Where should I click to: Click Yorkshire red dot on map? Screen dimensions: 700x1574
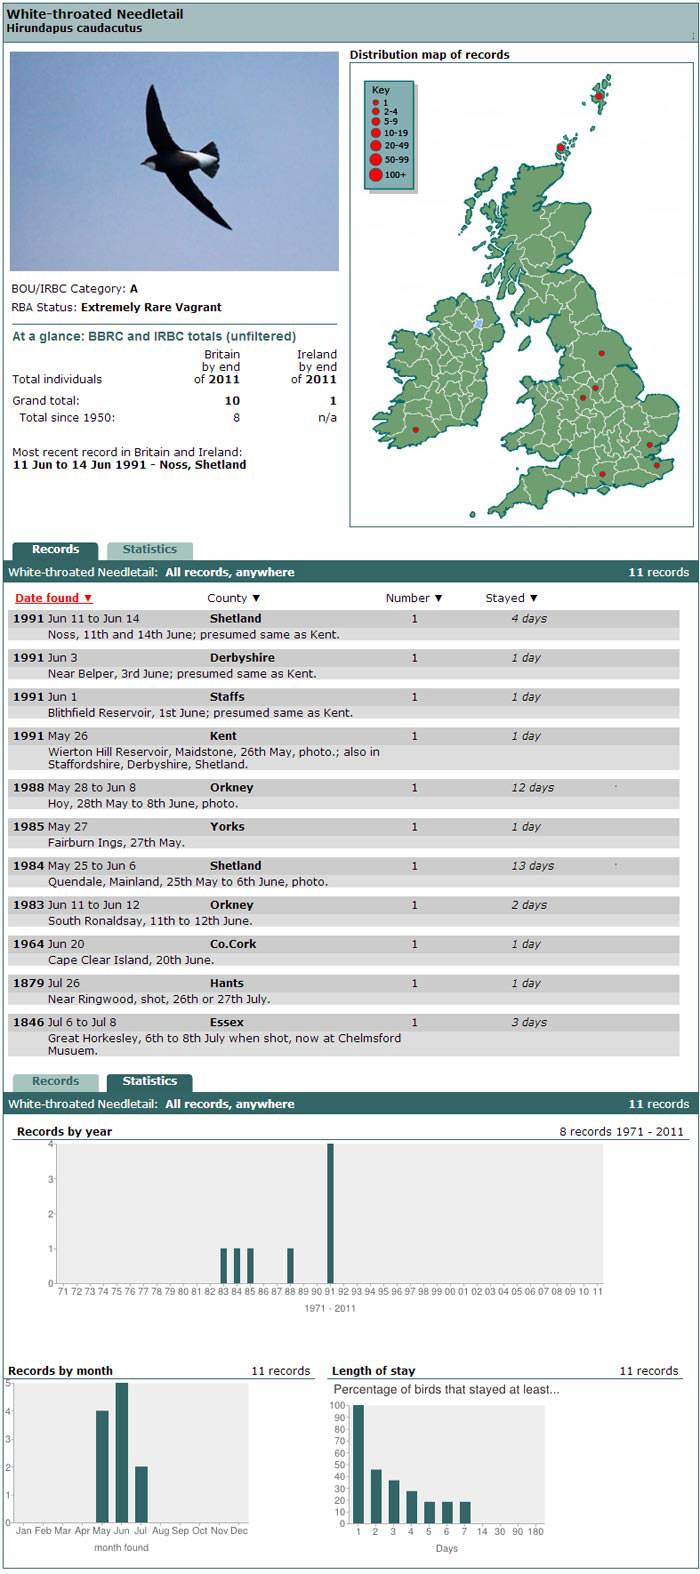coord(602,353)
